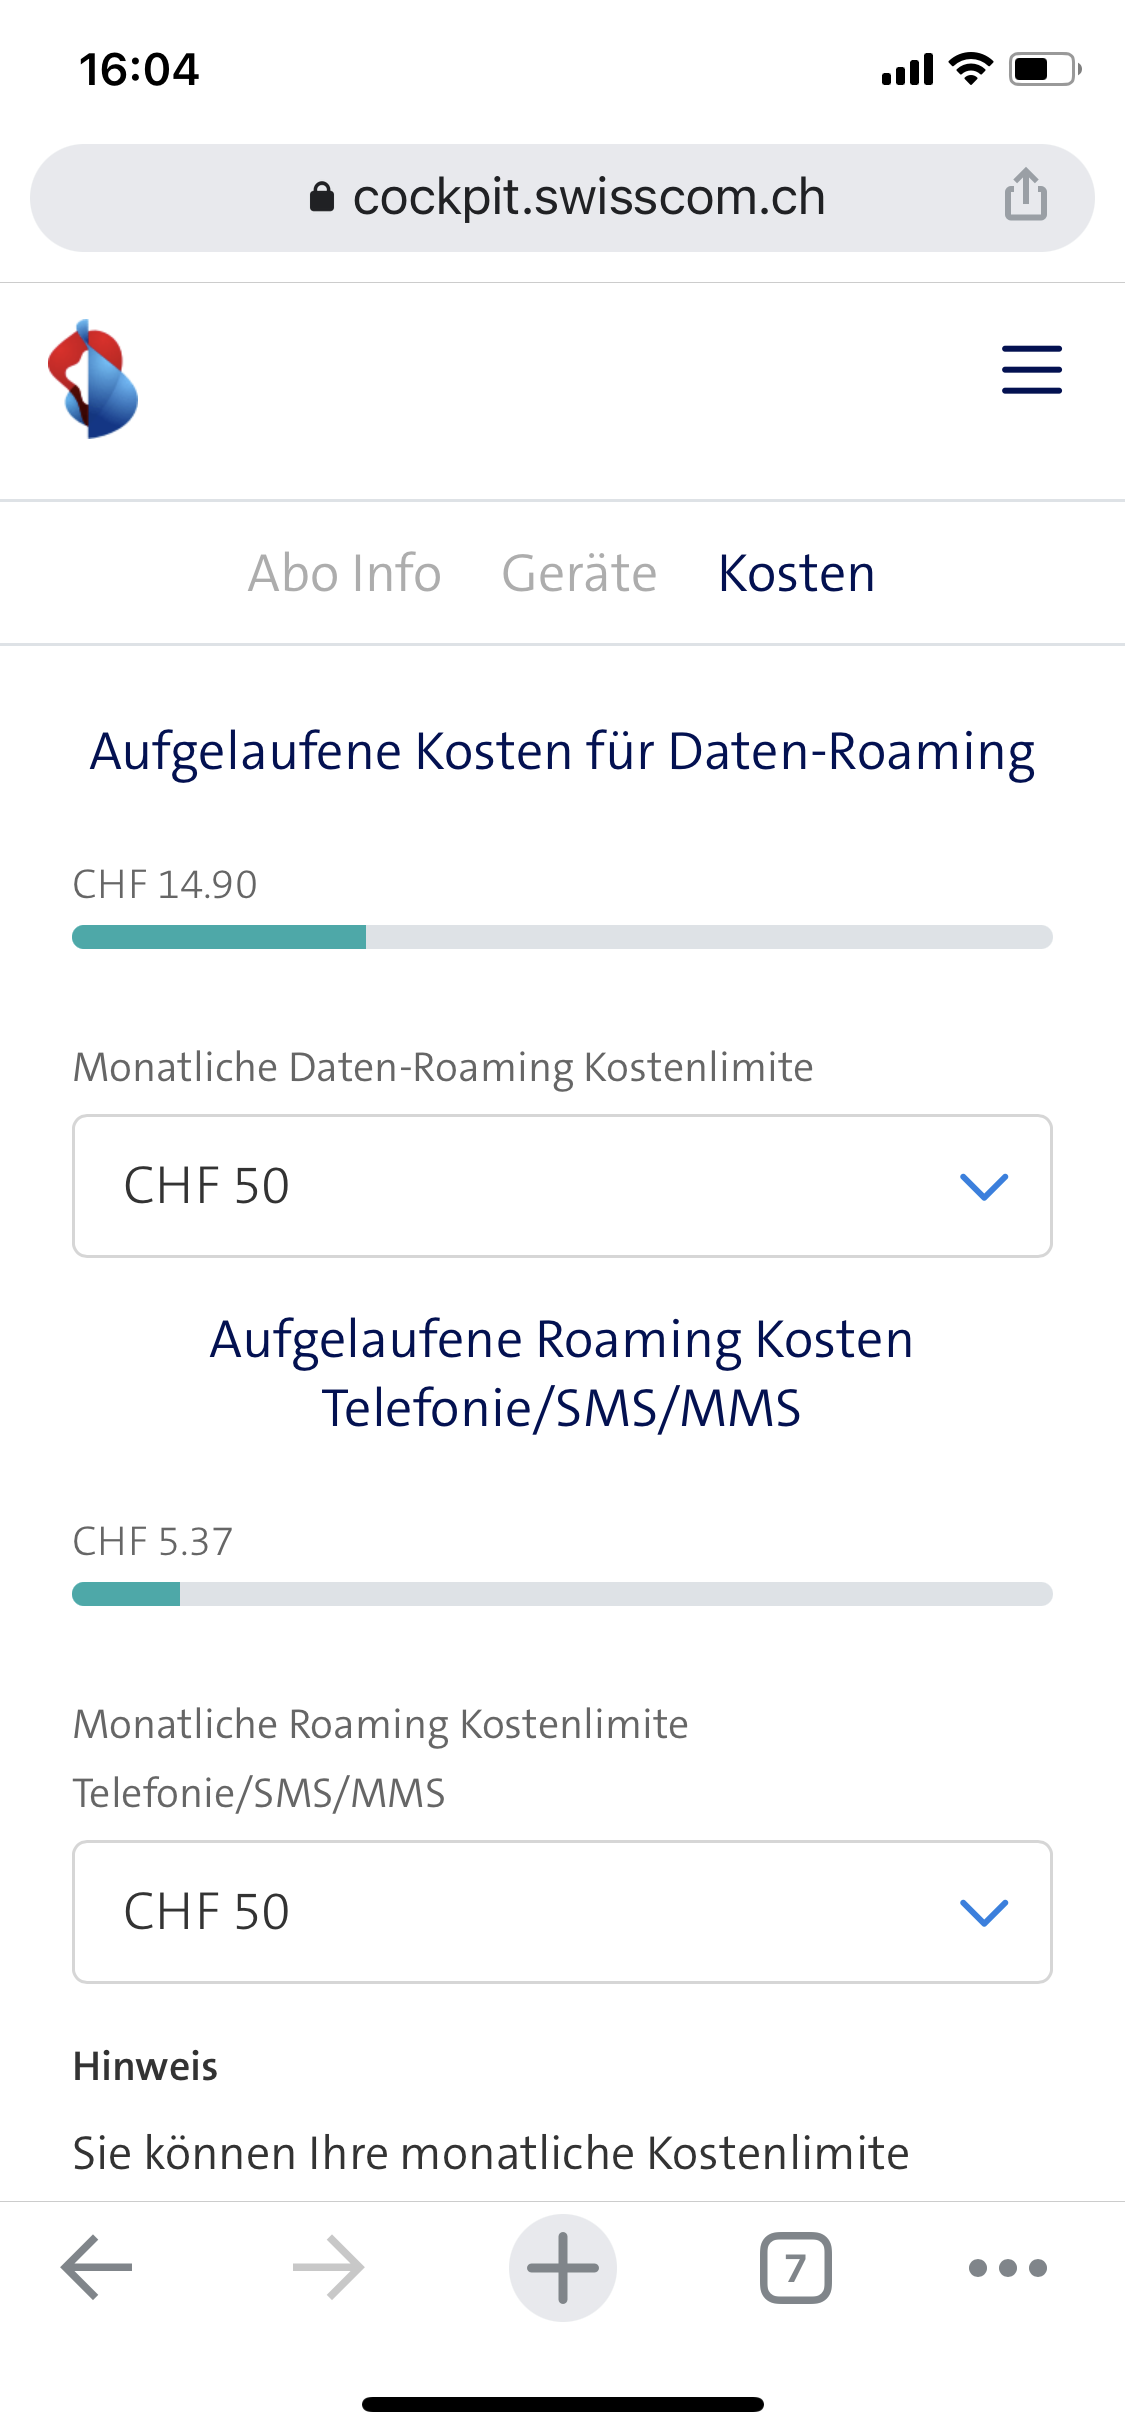Click the CHF 5.37 roaming cost progress bar
Screen dimensions: 1125x2436
562,1594
